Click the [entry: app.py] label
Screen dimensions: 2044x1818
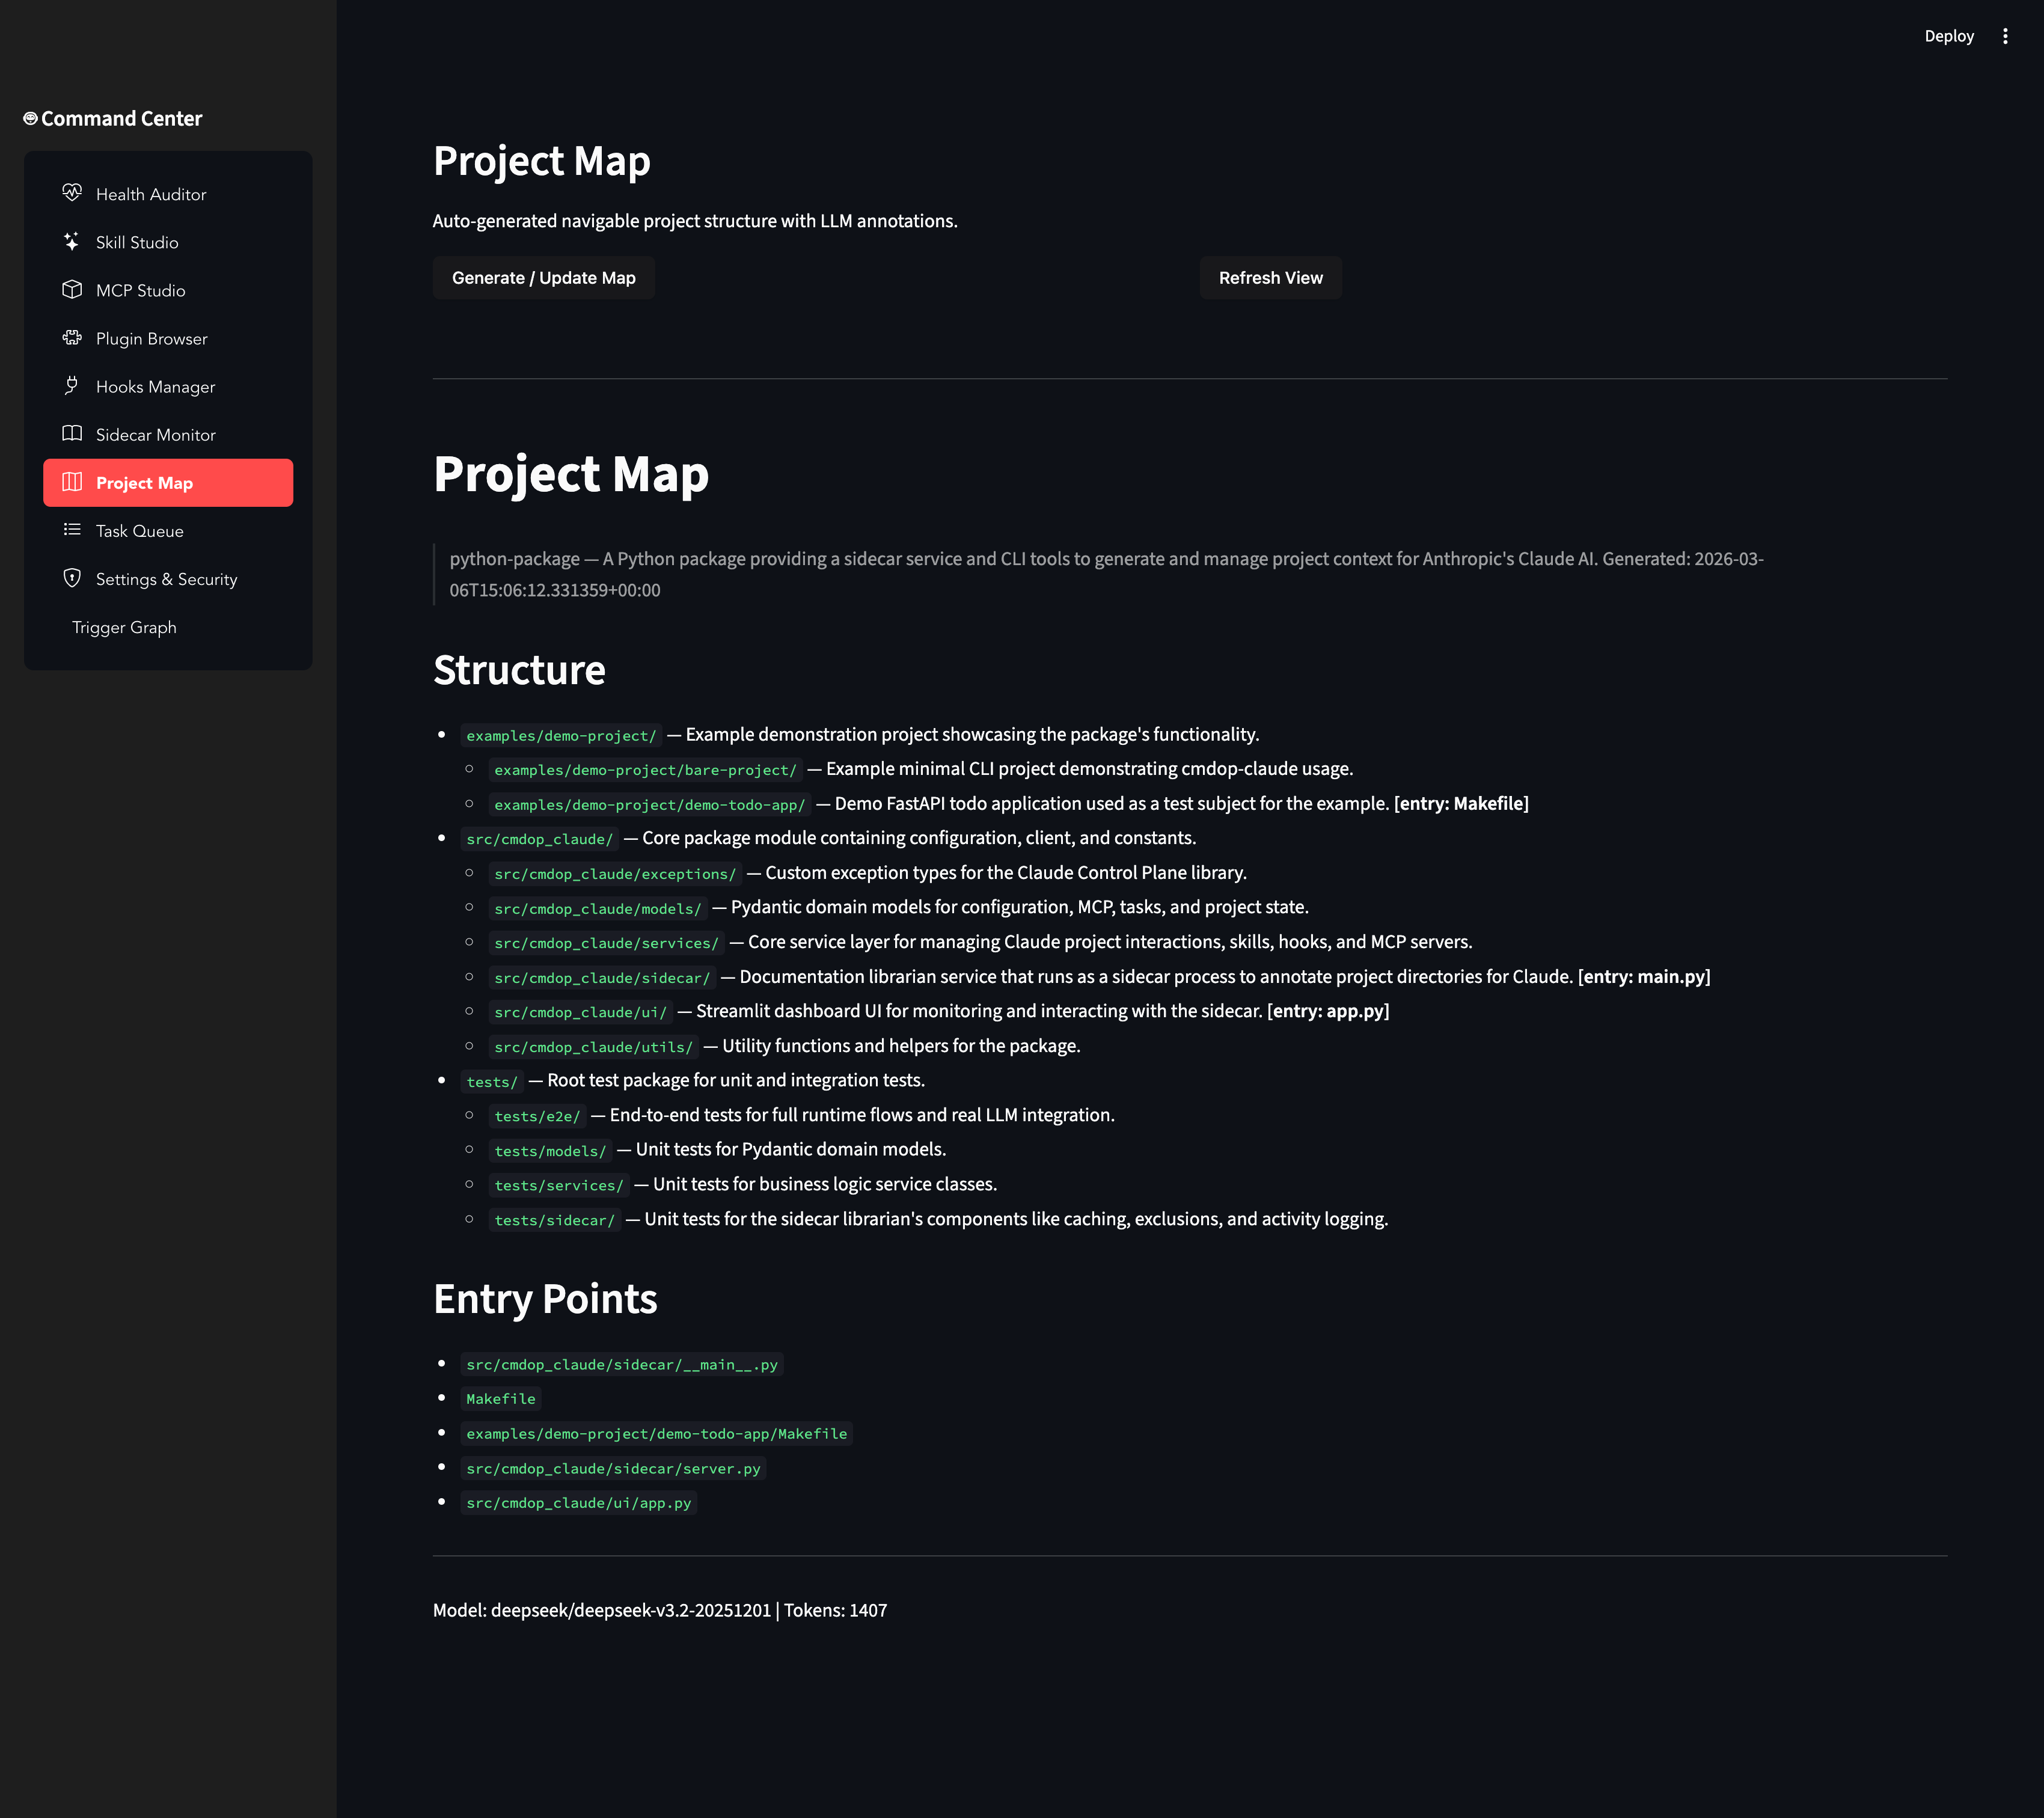(x=1328, y=1011)
